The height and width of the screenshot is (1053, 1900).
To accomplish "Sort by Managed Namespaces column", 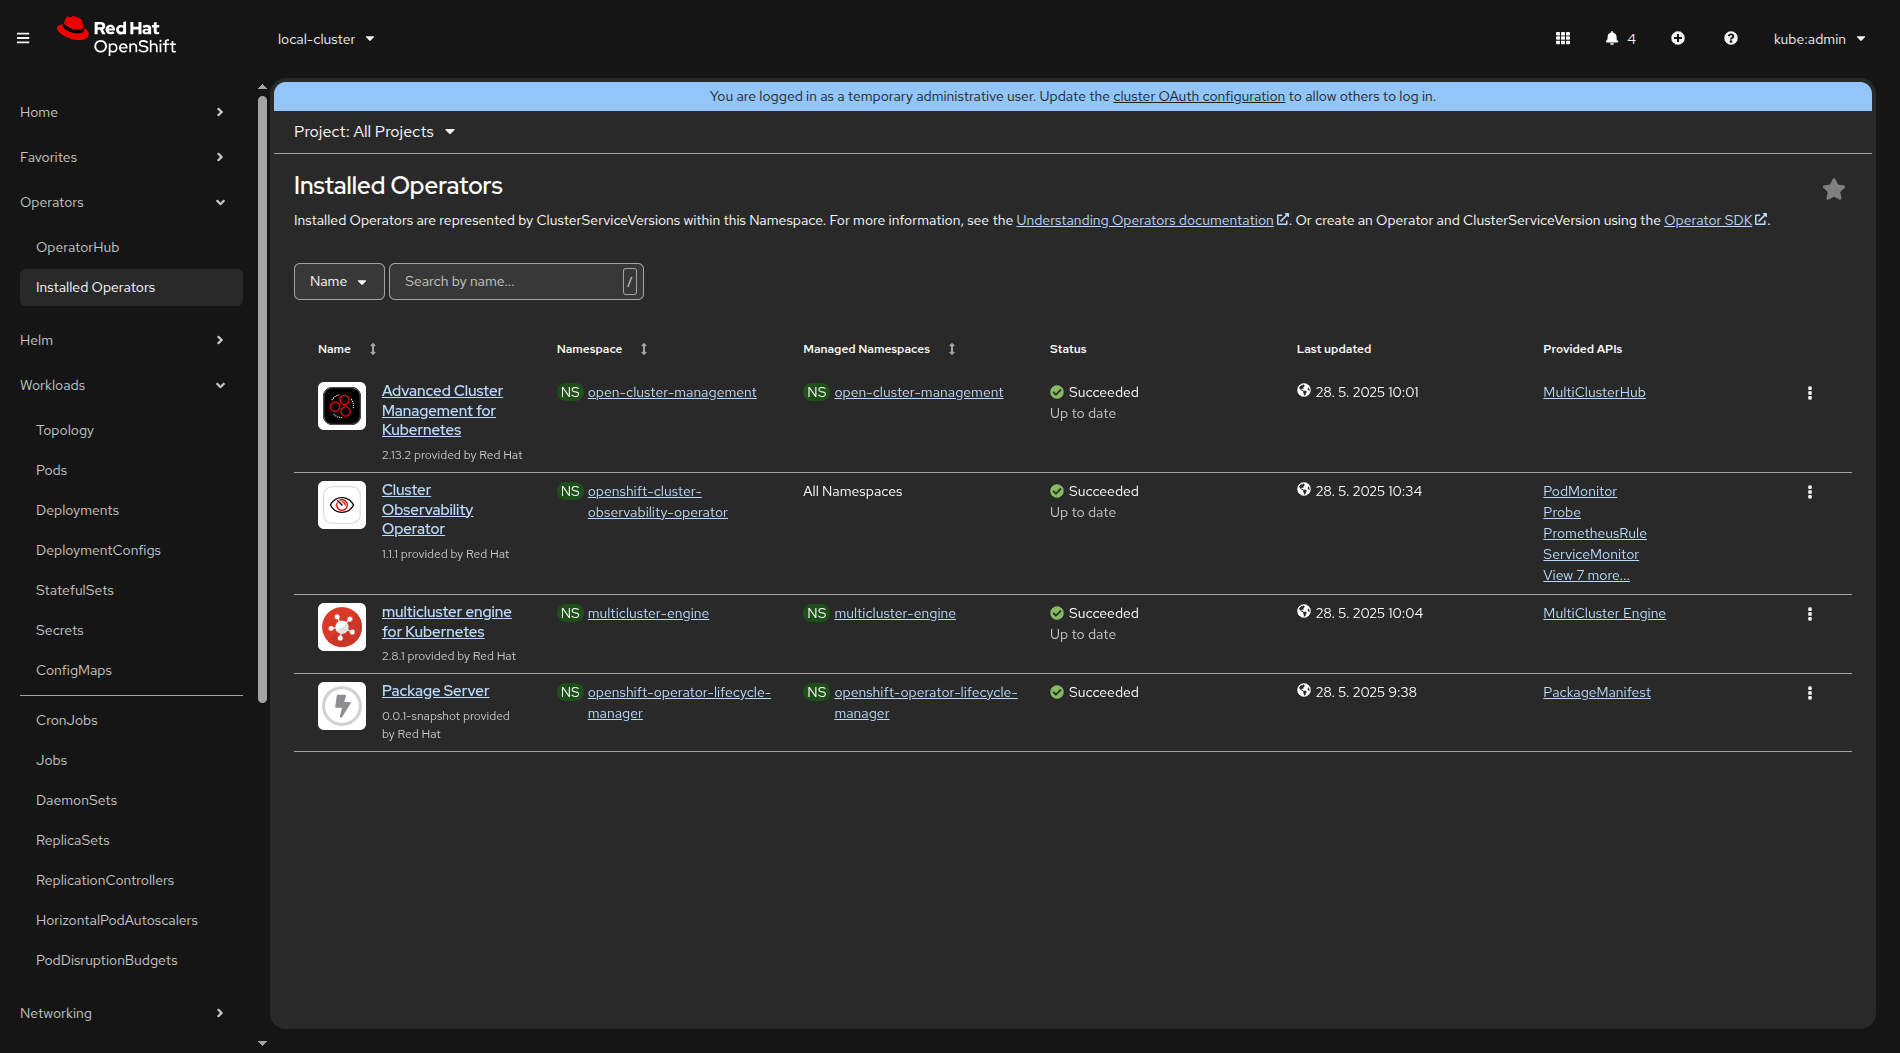I will click(x=951, y=349).
